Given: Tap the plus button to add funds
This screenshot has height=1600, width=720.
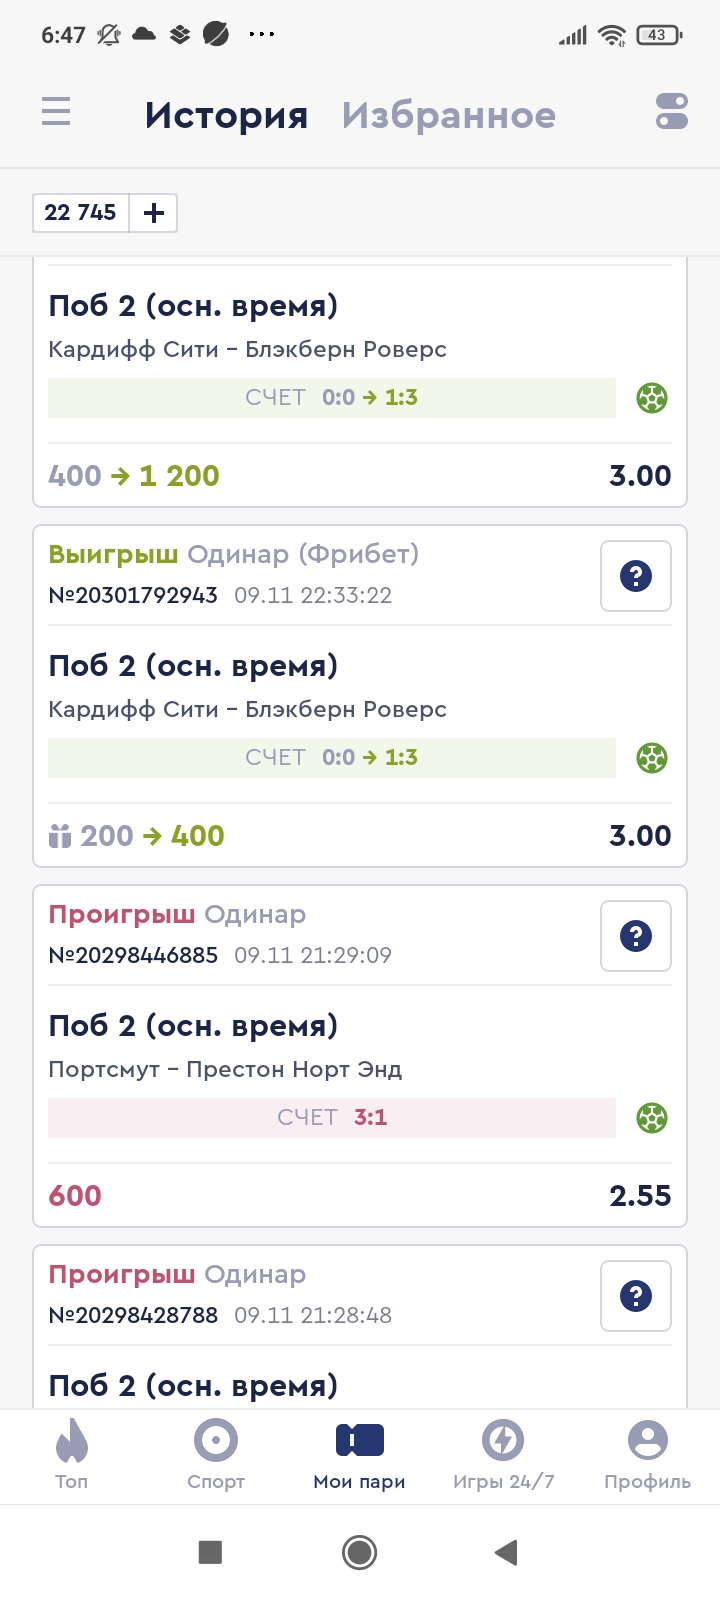Looking at the screenshot, I should pyautogui.click(x=154, y=213).
